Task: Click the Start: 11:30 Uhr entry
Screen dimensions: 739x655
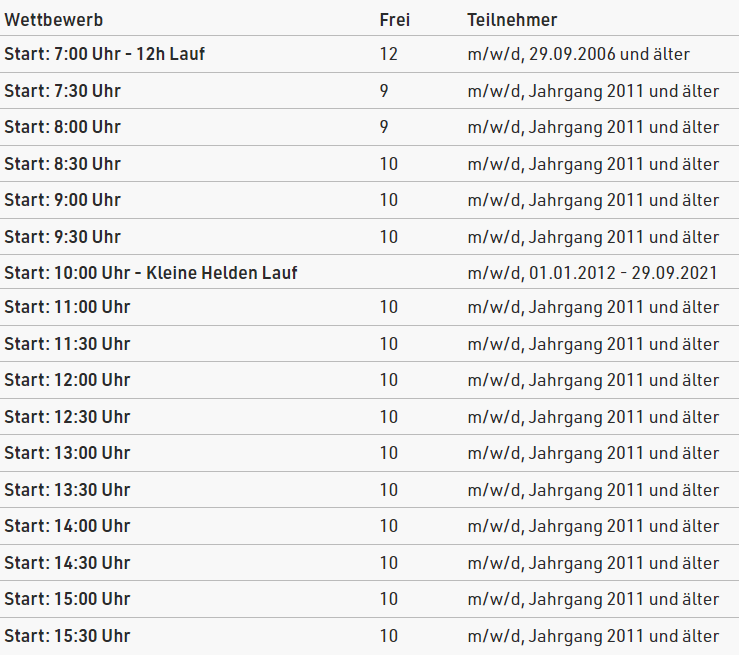Action: (370, 344)
